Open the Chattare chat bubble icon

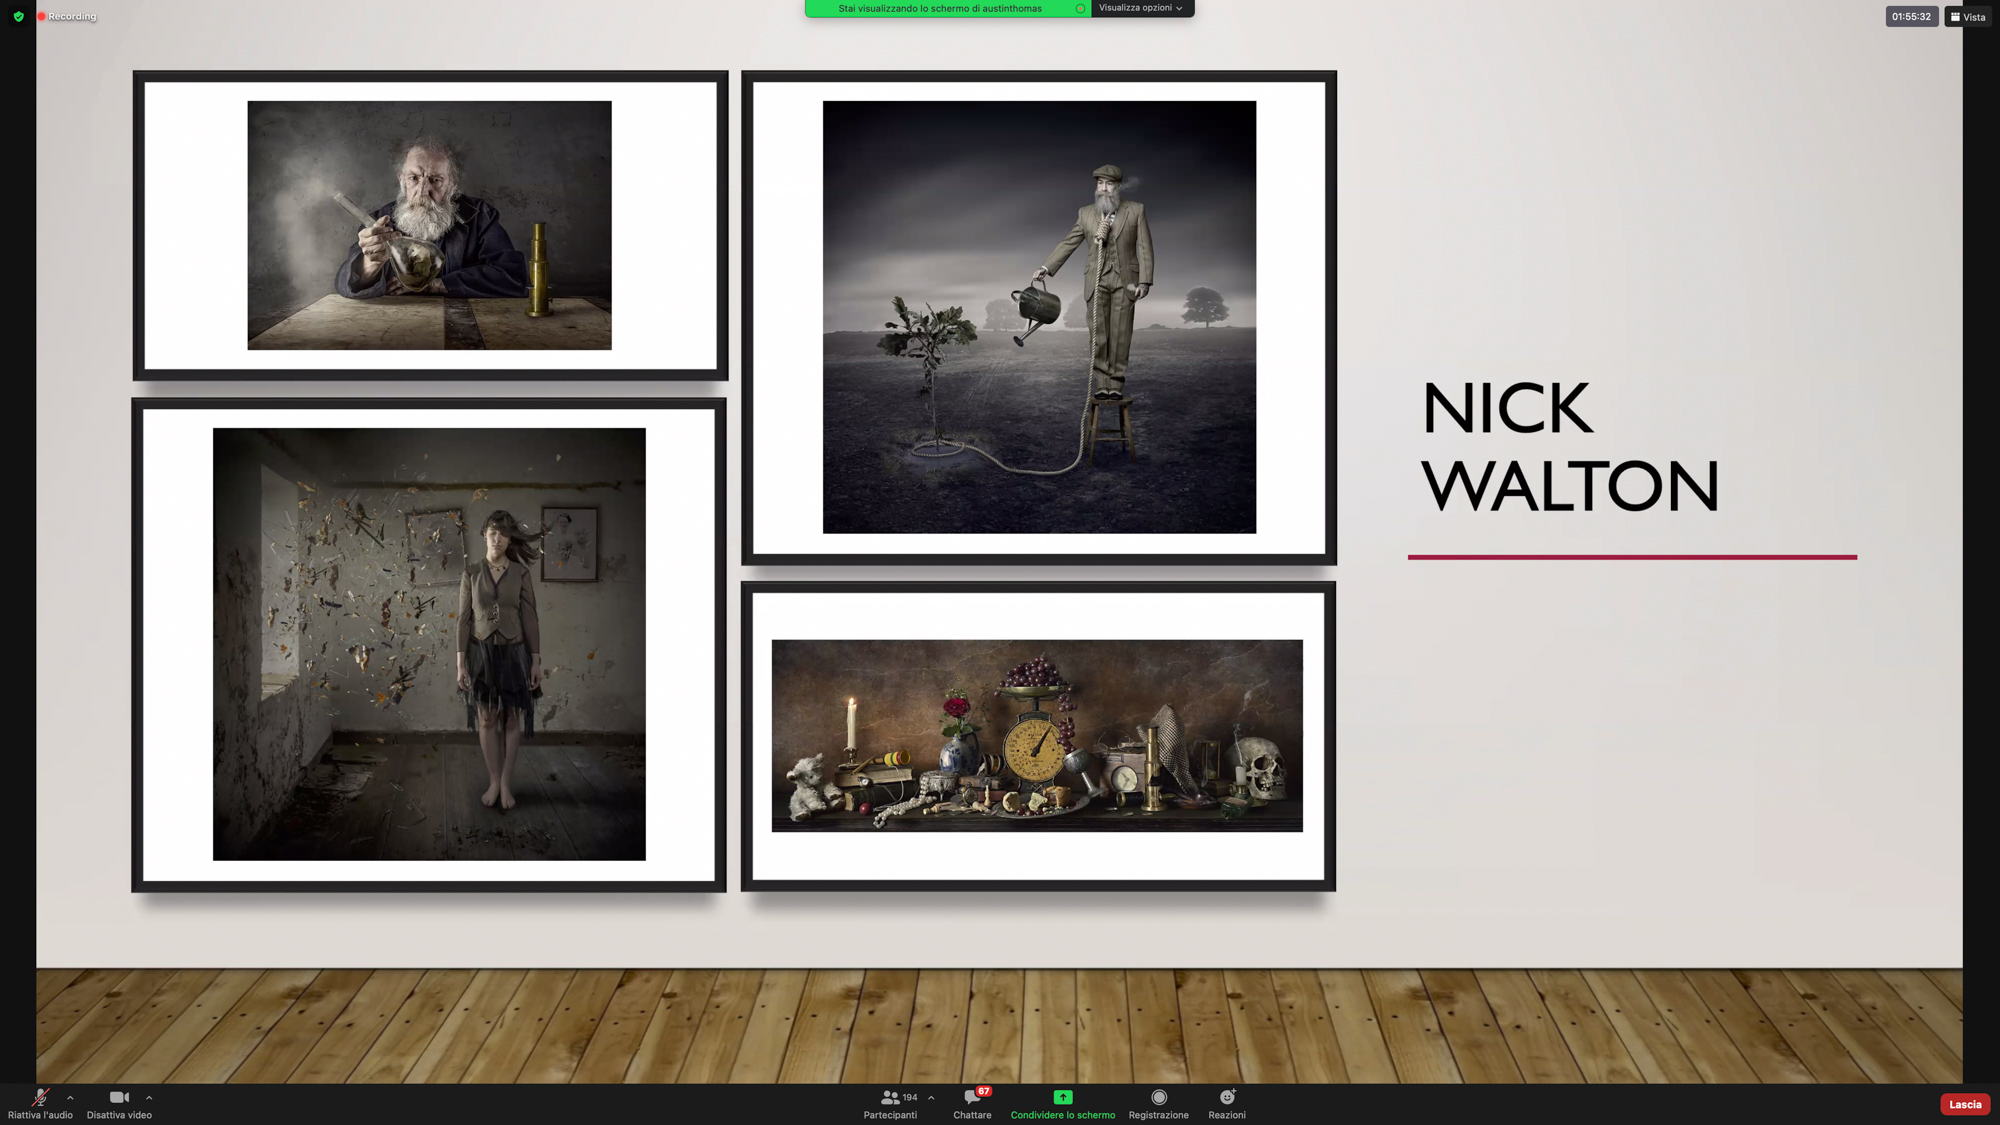[x=971, y=1098]
